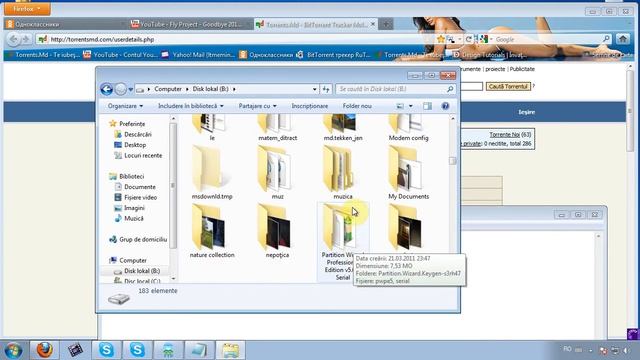The height and width of the screenshot is (360, 640).
Task: Select the muzica folder
Action: tap(342, 173)
